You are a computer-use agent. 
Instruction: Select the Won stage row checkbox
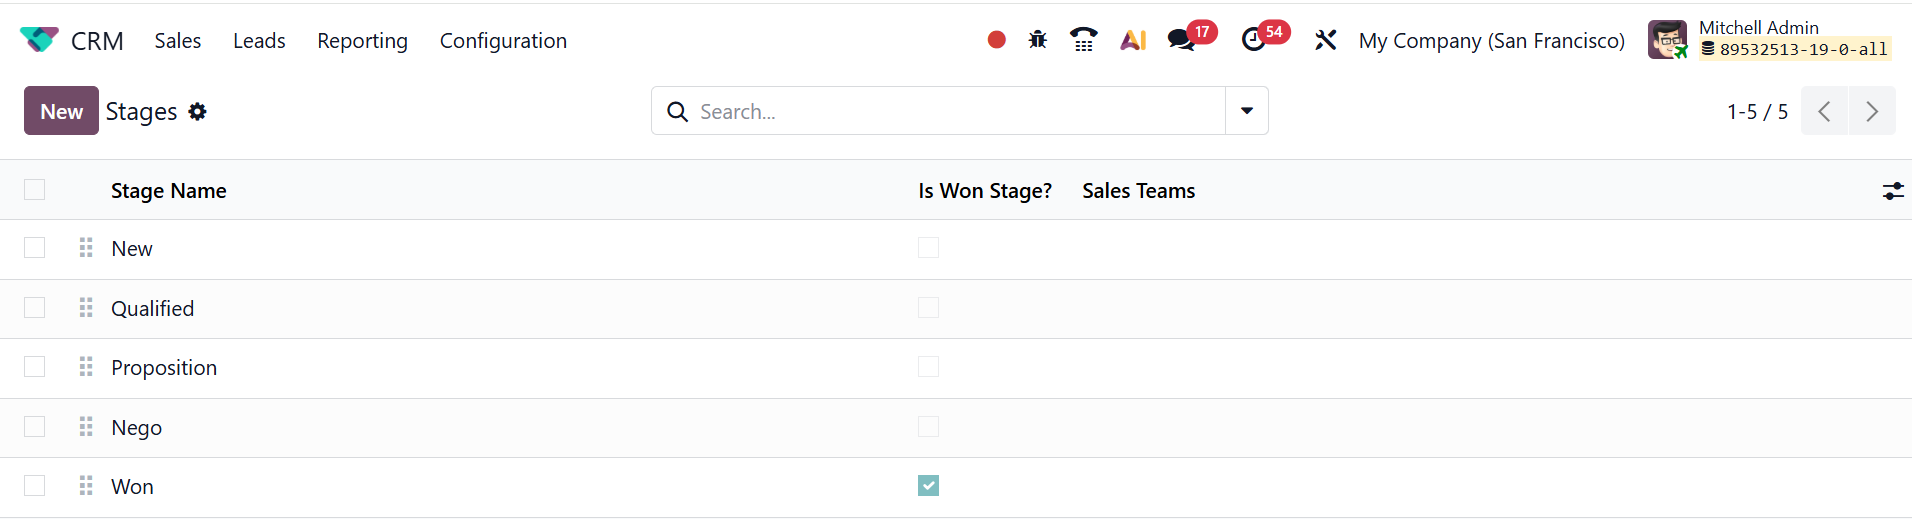[x=35, y=486]
